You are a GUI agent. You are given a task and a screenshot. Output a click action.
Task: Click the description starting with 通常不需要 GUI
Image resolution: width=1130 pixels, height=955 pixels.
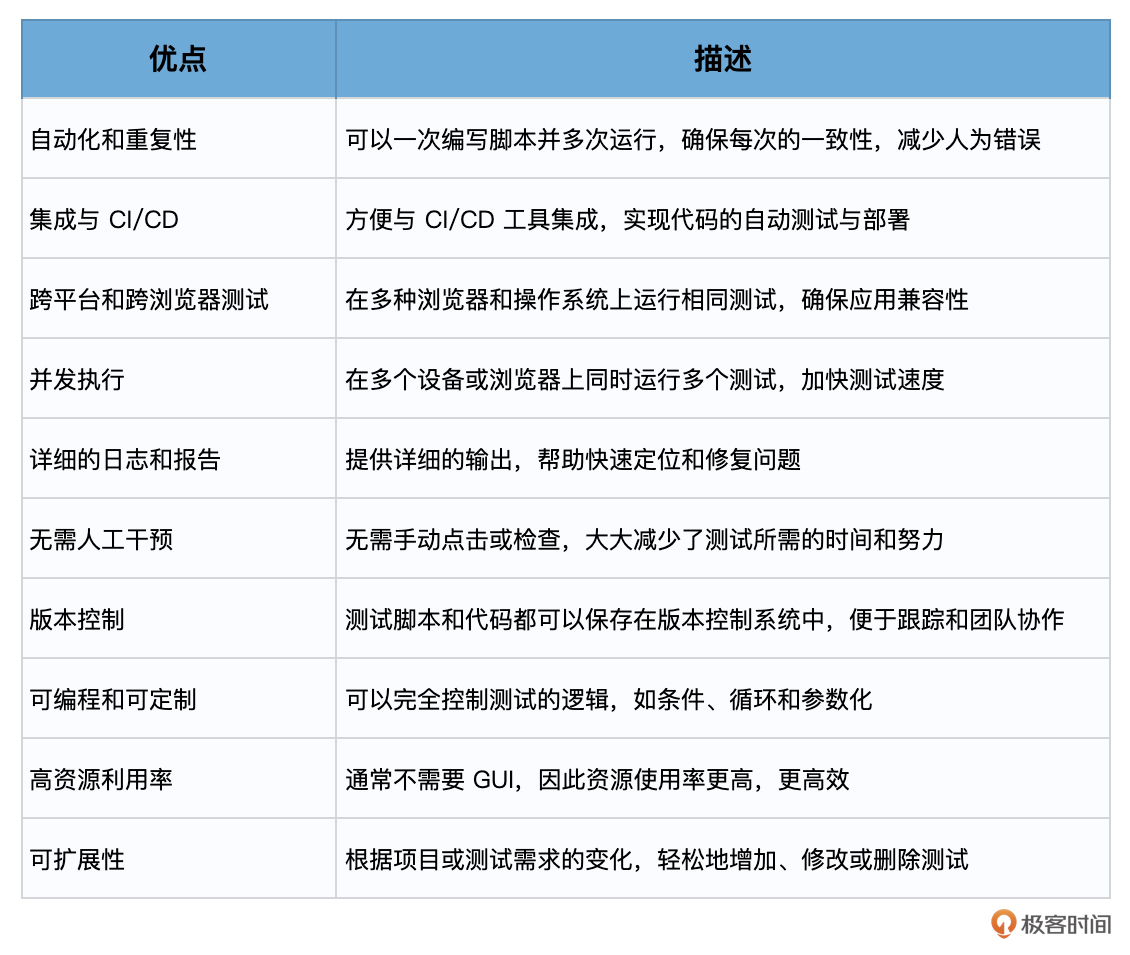(597, 779)
